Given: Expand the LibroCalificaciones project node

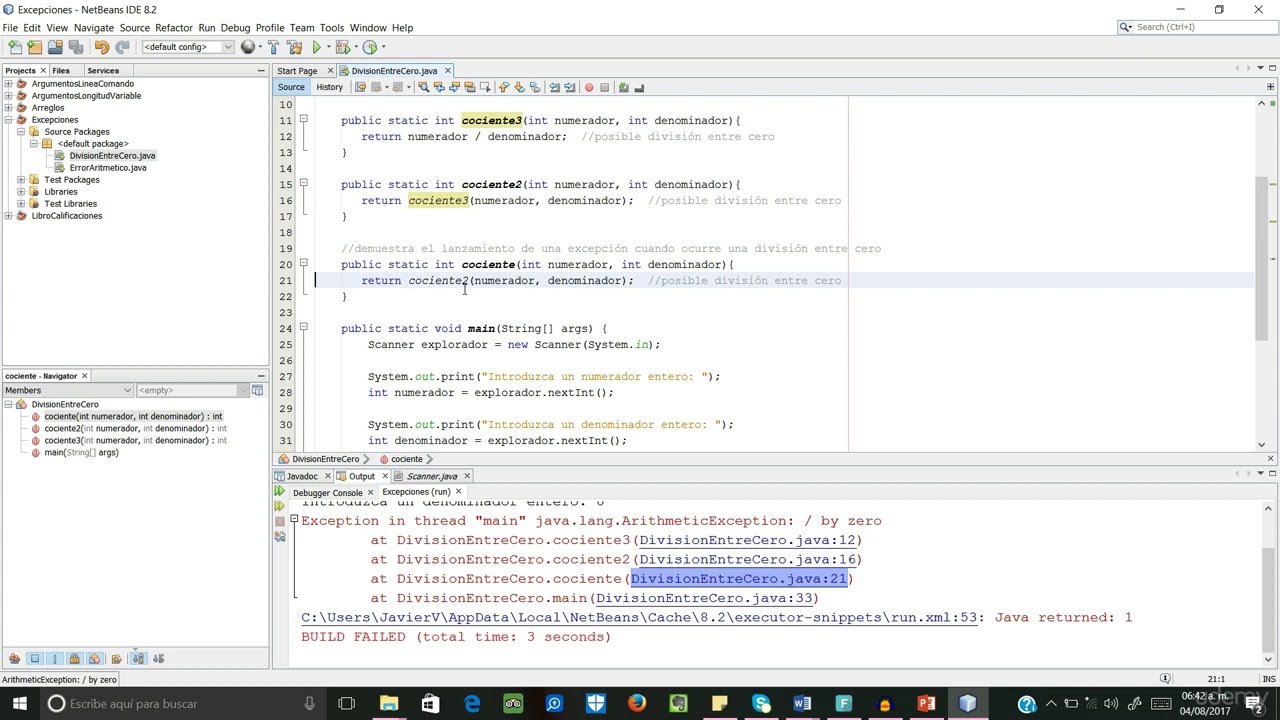Looking at the screenshot, I should click(8, 216).
